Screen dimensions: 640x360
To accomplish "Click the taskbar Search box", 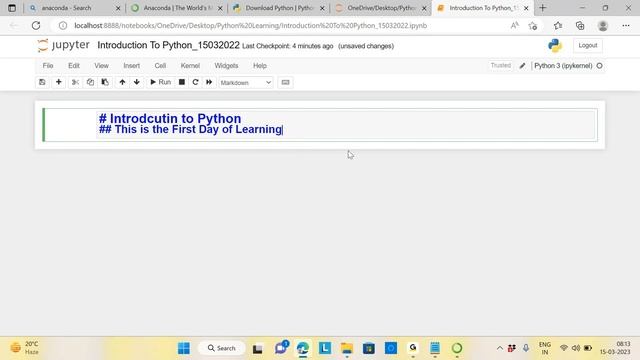I will click(222, 348).
